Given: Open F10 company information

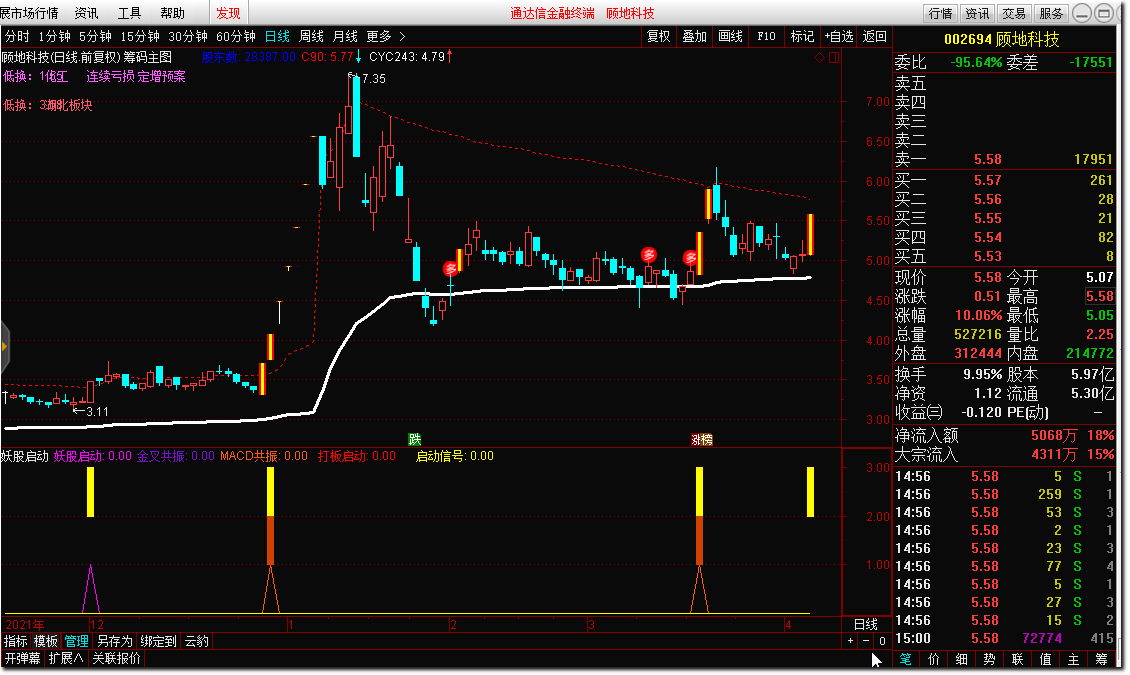Looking at the screenshot, I should click(766, 36).
